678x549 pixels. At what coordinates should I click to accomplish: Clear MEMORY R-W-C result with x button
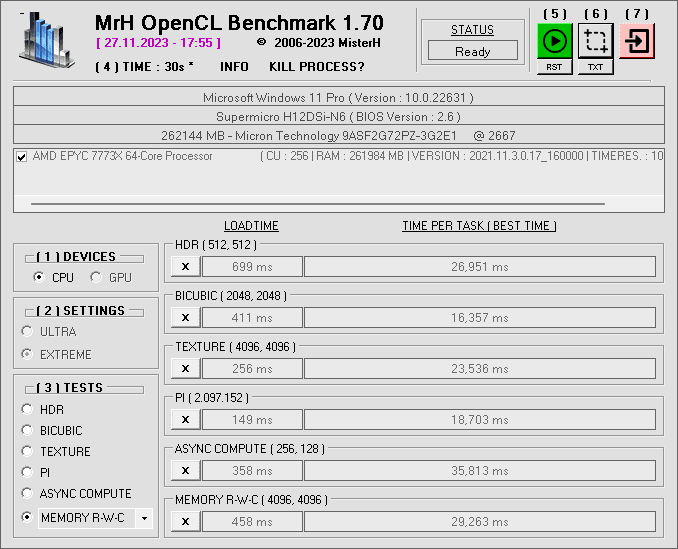point(185,521)
